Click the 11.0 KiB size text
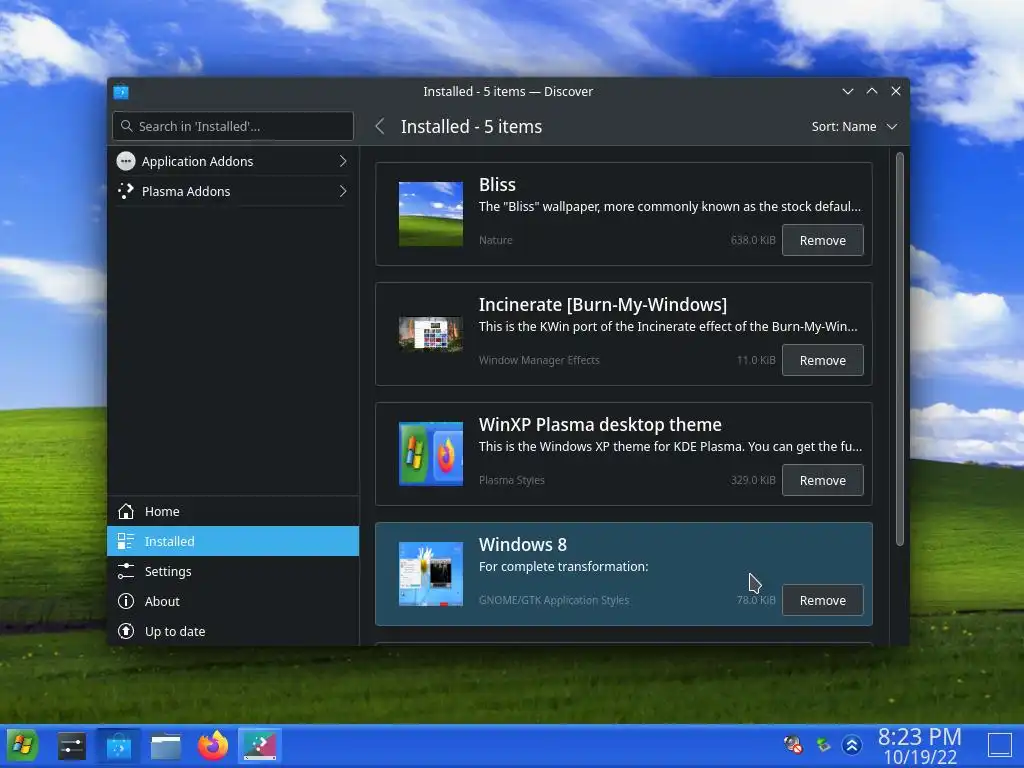This screenshot has height=768, width=1024. coord(756,360)
